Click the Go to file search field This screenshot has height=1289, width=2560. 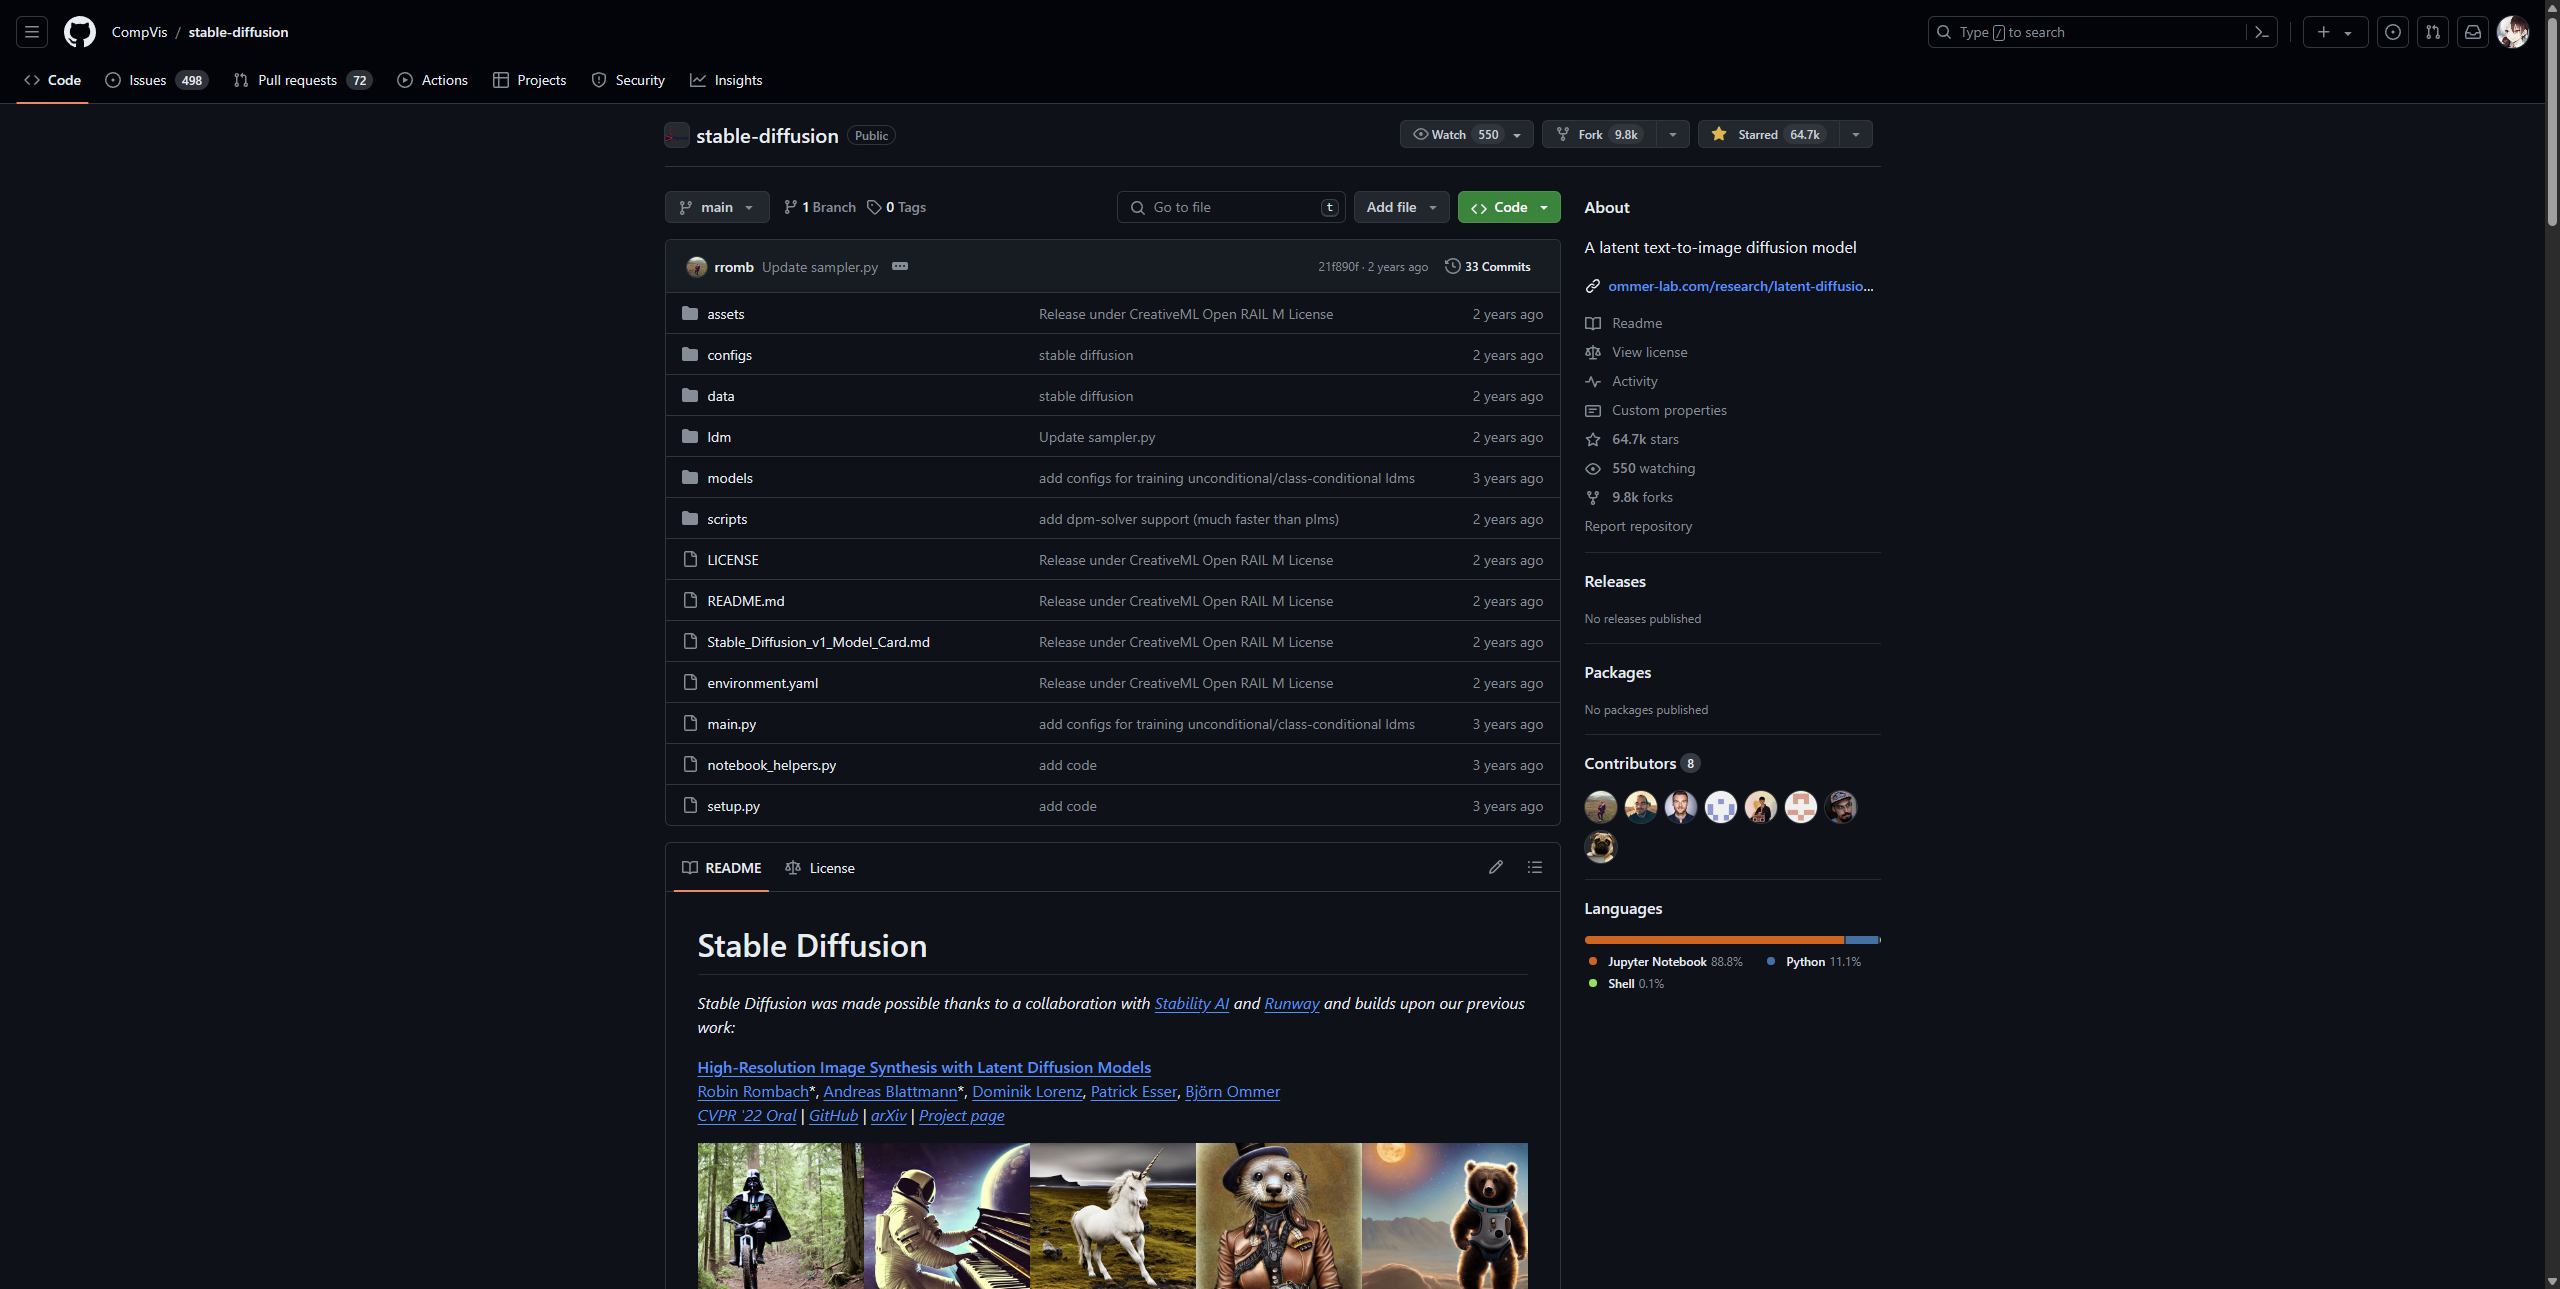(x=1230, y=207)
